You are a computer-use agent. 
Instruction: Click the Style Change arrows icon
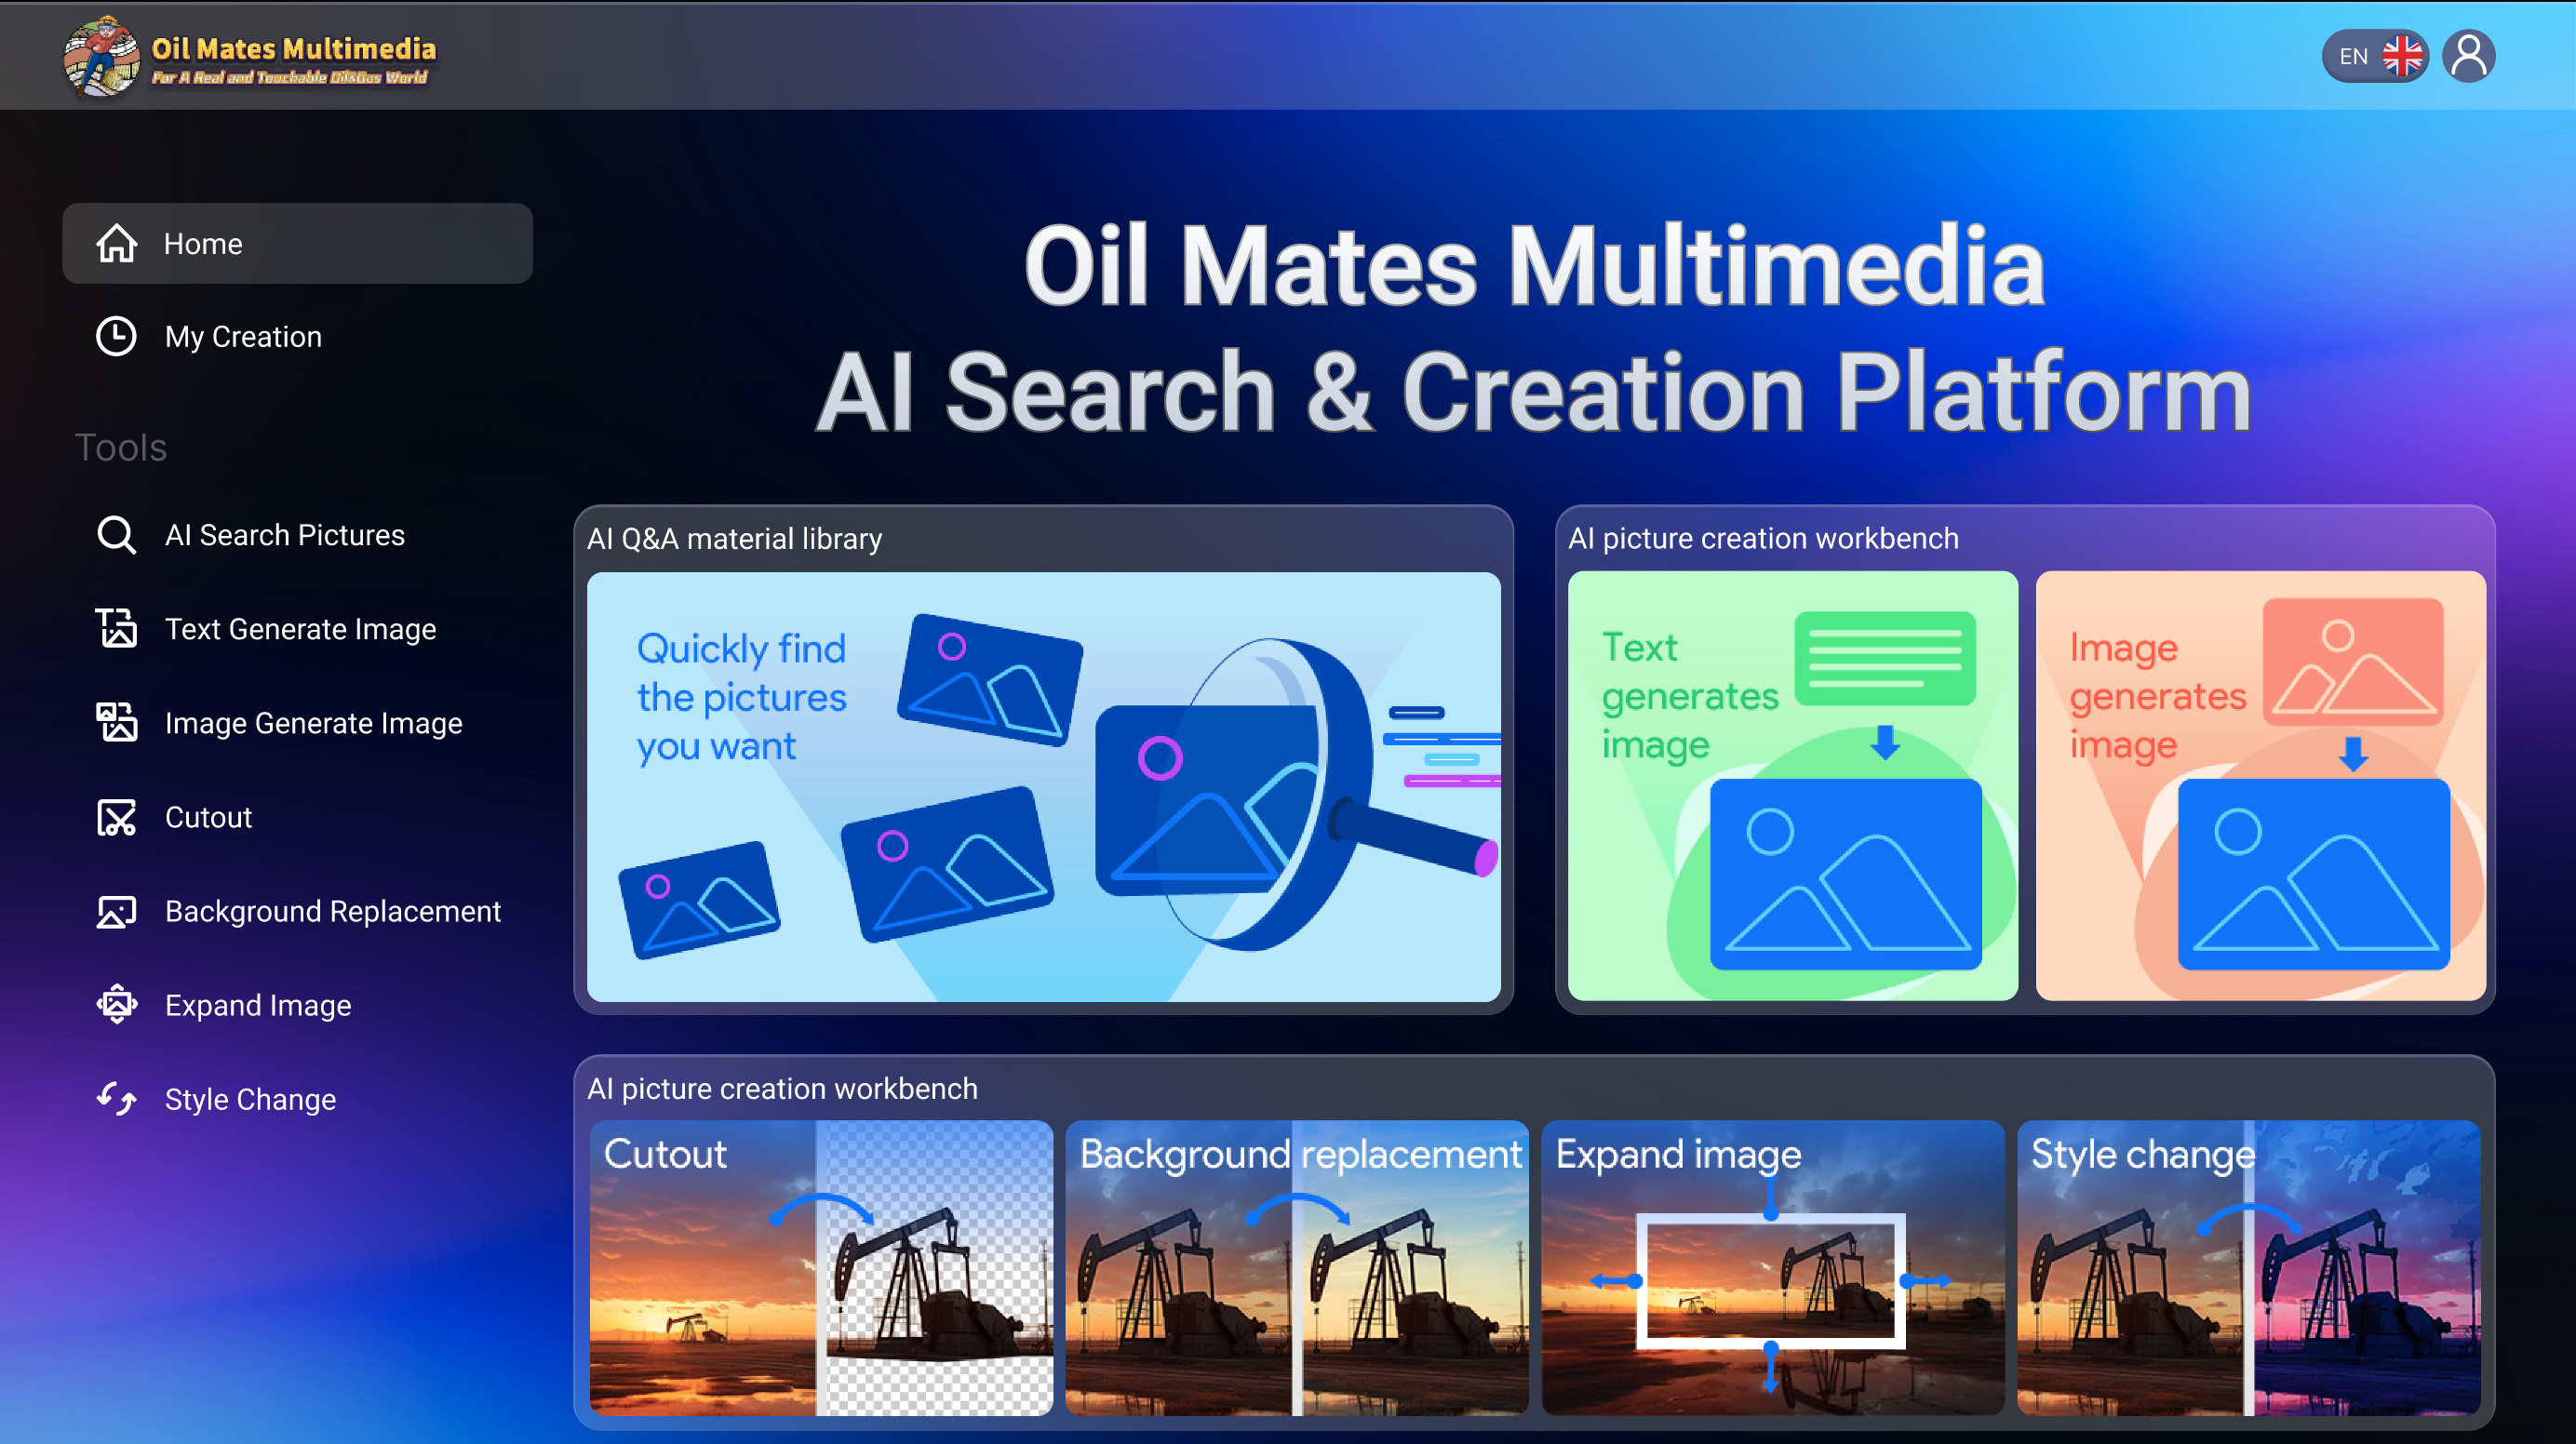click(116, 1098)
